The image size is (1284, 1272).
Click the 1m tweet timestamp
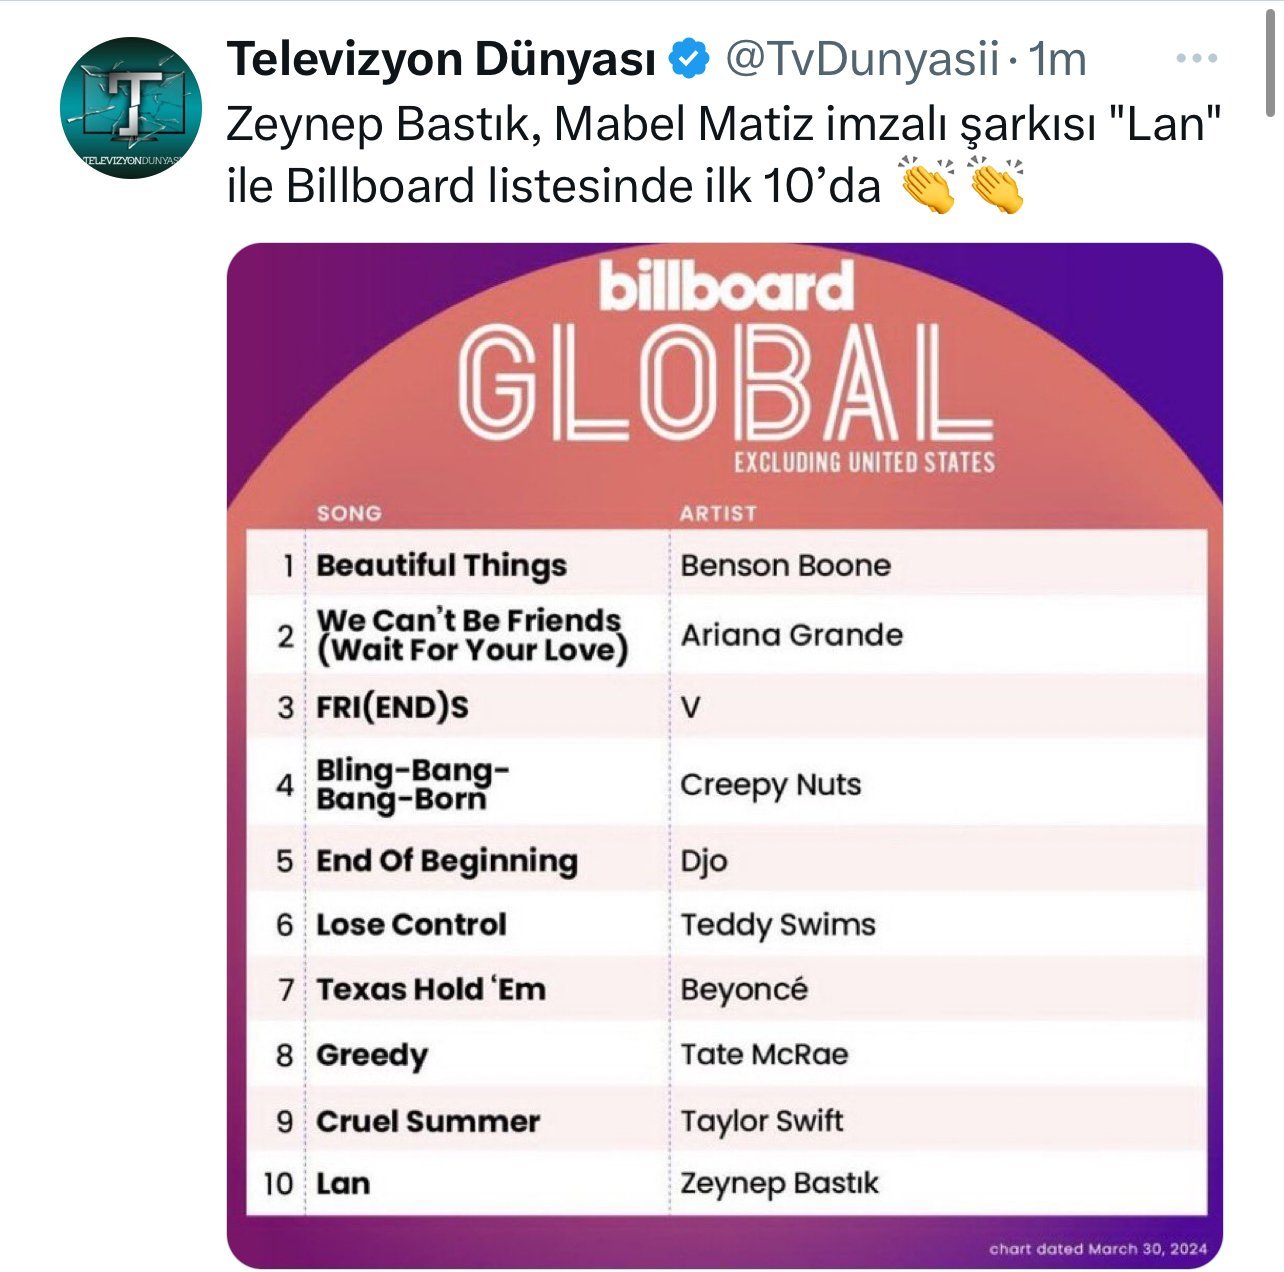tap(1057, 60)
